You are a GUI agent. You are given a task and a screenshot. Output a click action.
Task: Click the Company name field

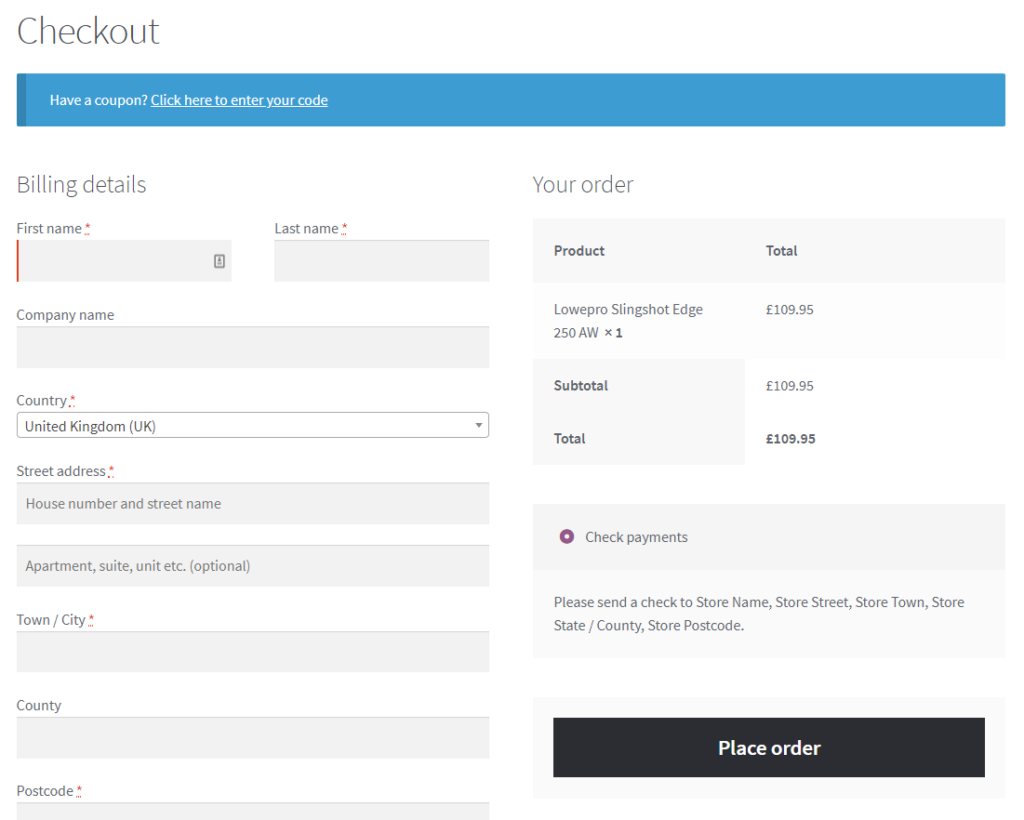pyautogui.click(x=252, y=347)
